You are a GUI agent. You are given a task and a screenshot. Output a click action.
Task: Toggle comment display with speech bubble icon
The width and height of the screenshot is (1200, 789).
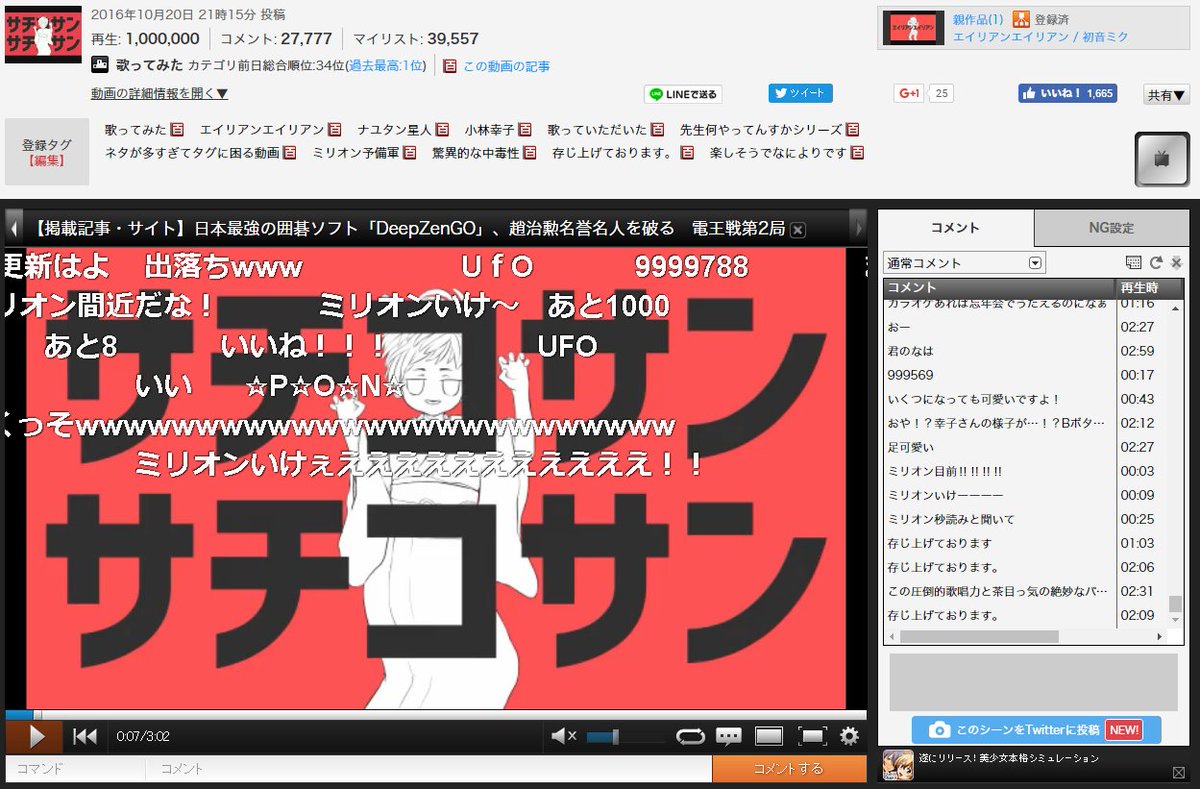729,737
